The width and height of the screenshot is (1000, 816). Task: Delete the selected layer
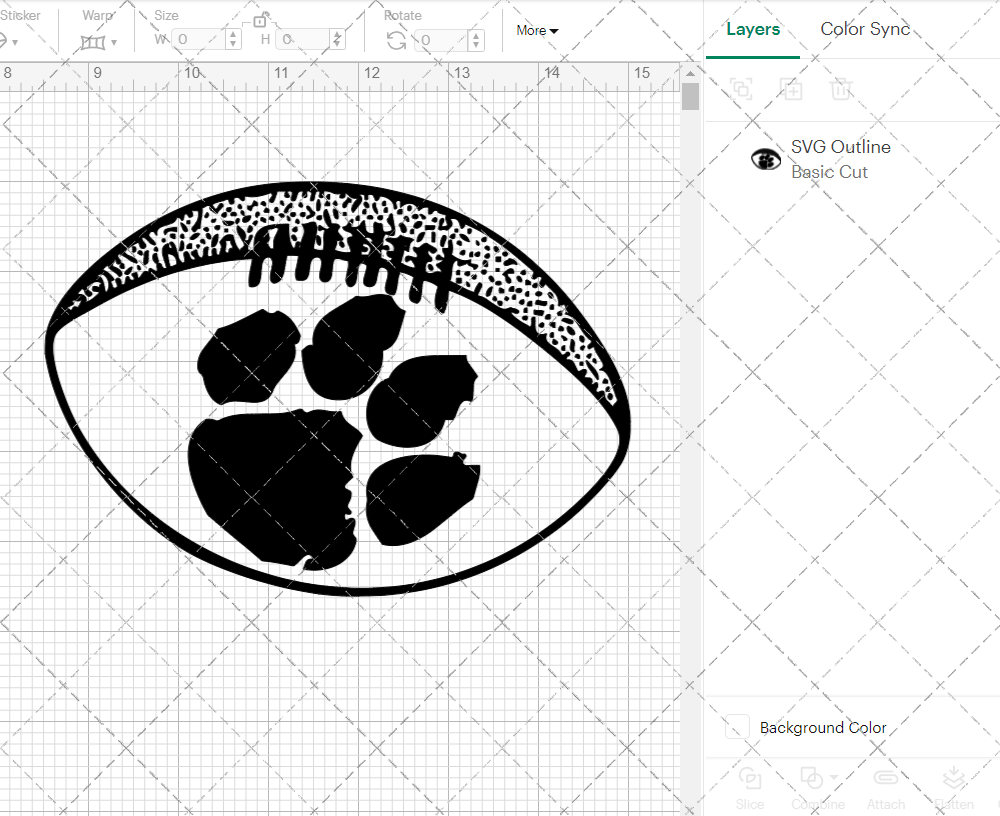click(x=841, y=89)
